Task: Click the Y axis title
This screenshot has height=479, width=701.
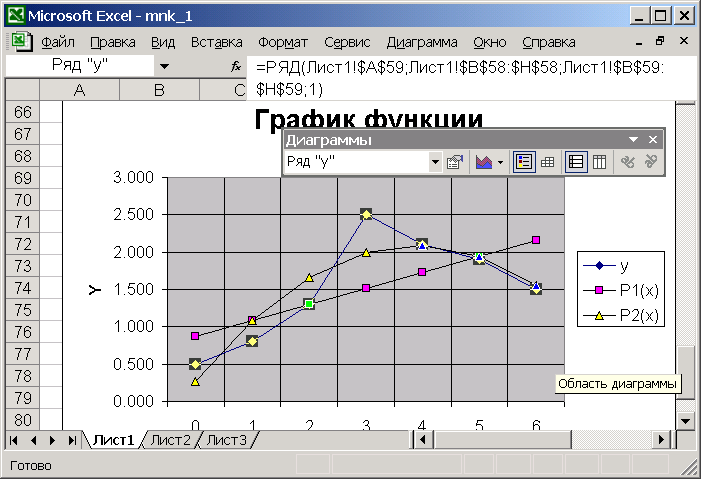Action: pos(94,290)
